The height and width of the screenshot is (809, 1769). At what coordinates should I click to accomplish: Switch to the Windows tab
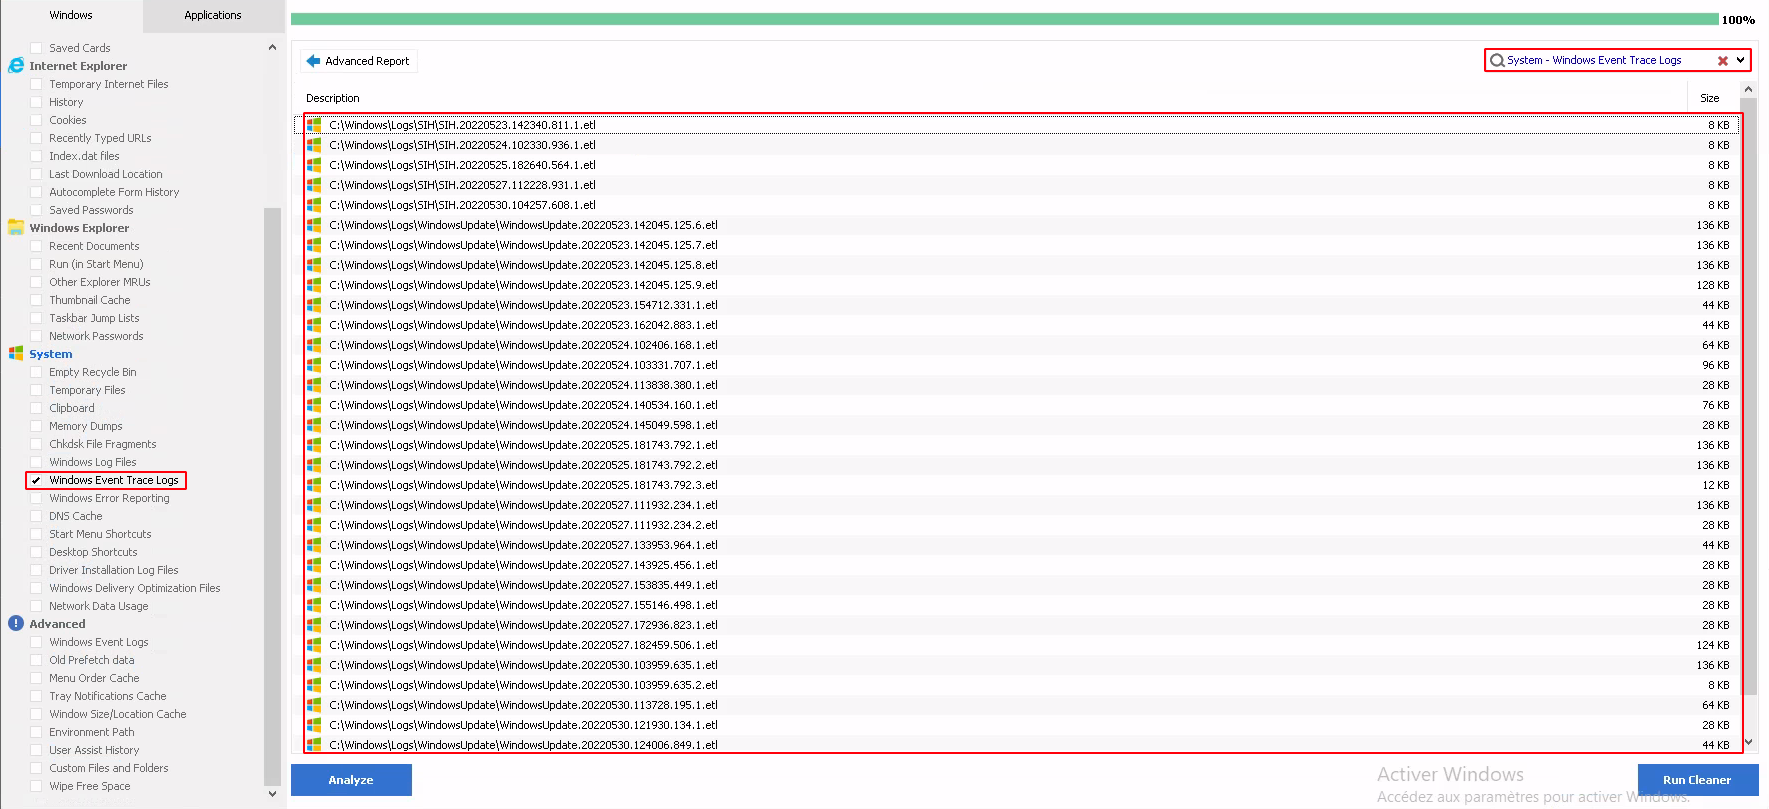click(x=71, y=15)
